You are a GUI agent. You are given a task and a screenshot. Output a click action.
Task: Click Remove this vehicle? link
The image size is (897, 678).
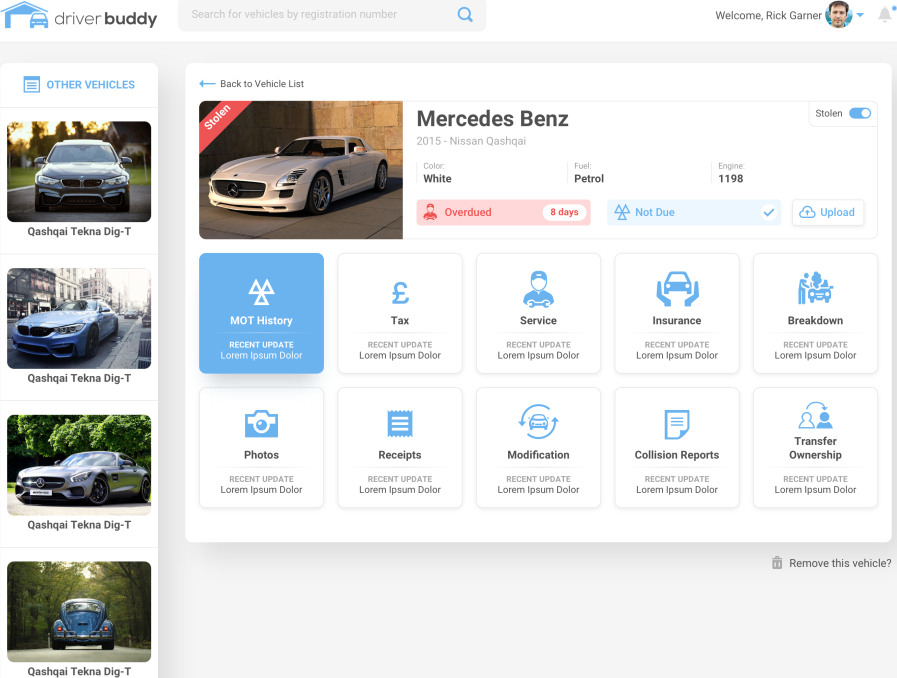[x=840, y=563]
